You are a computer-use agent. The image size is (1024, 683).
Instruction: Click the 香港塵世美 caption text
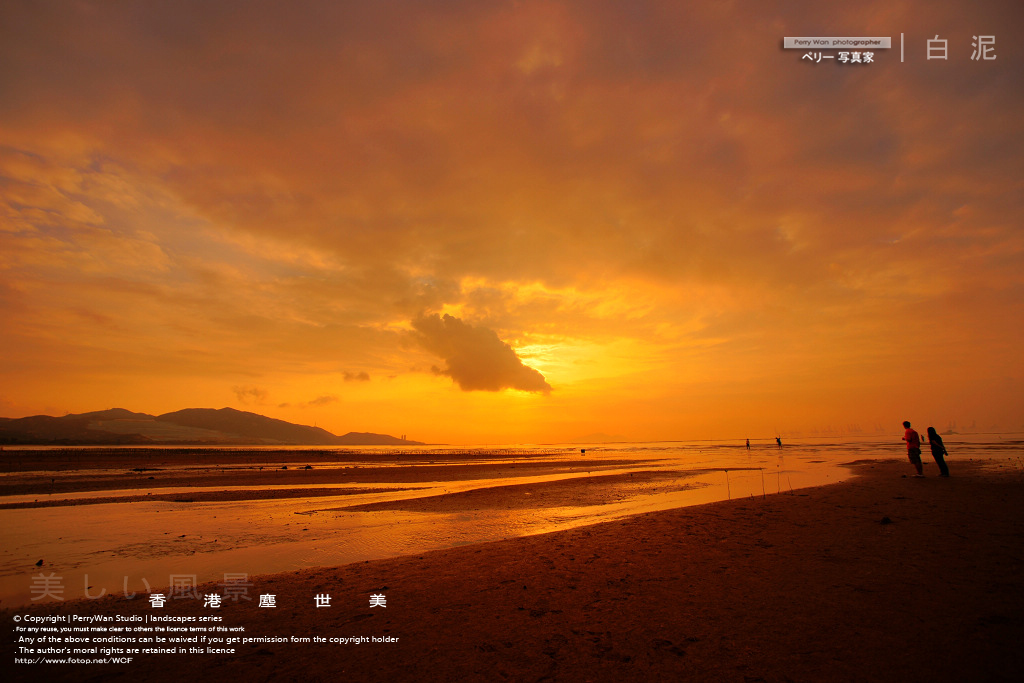pyautogui.click(x=268, y=601)
